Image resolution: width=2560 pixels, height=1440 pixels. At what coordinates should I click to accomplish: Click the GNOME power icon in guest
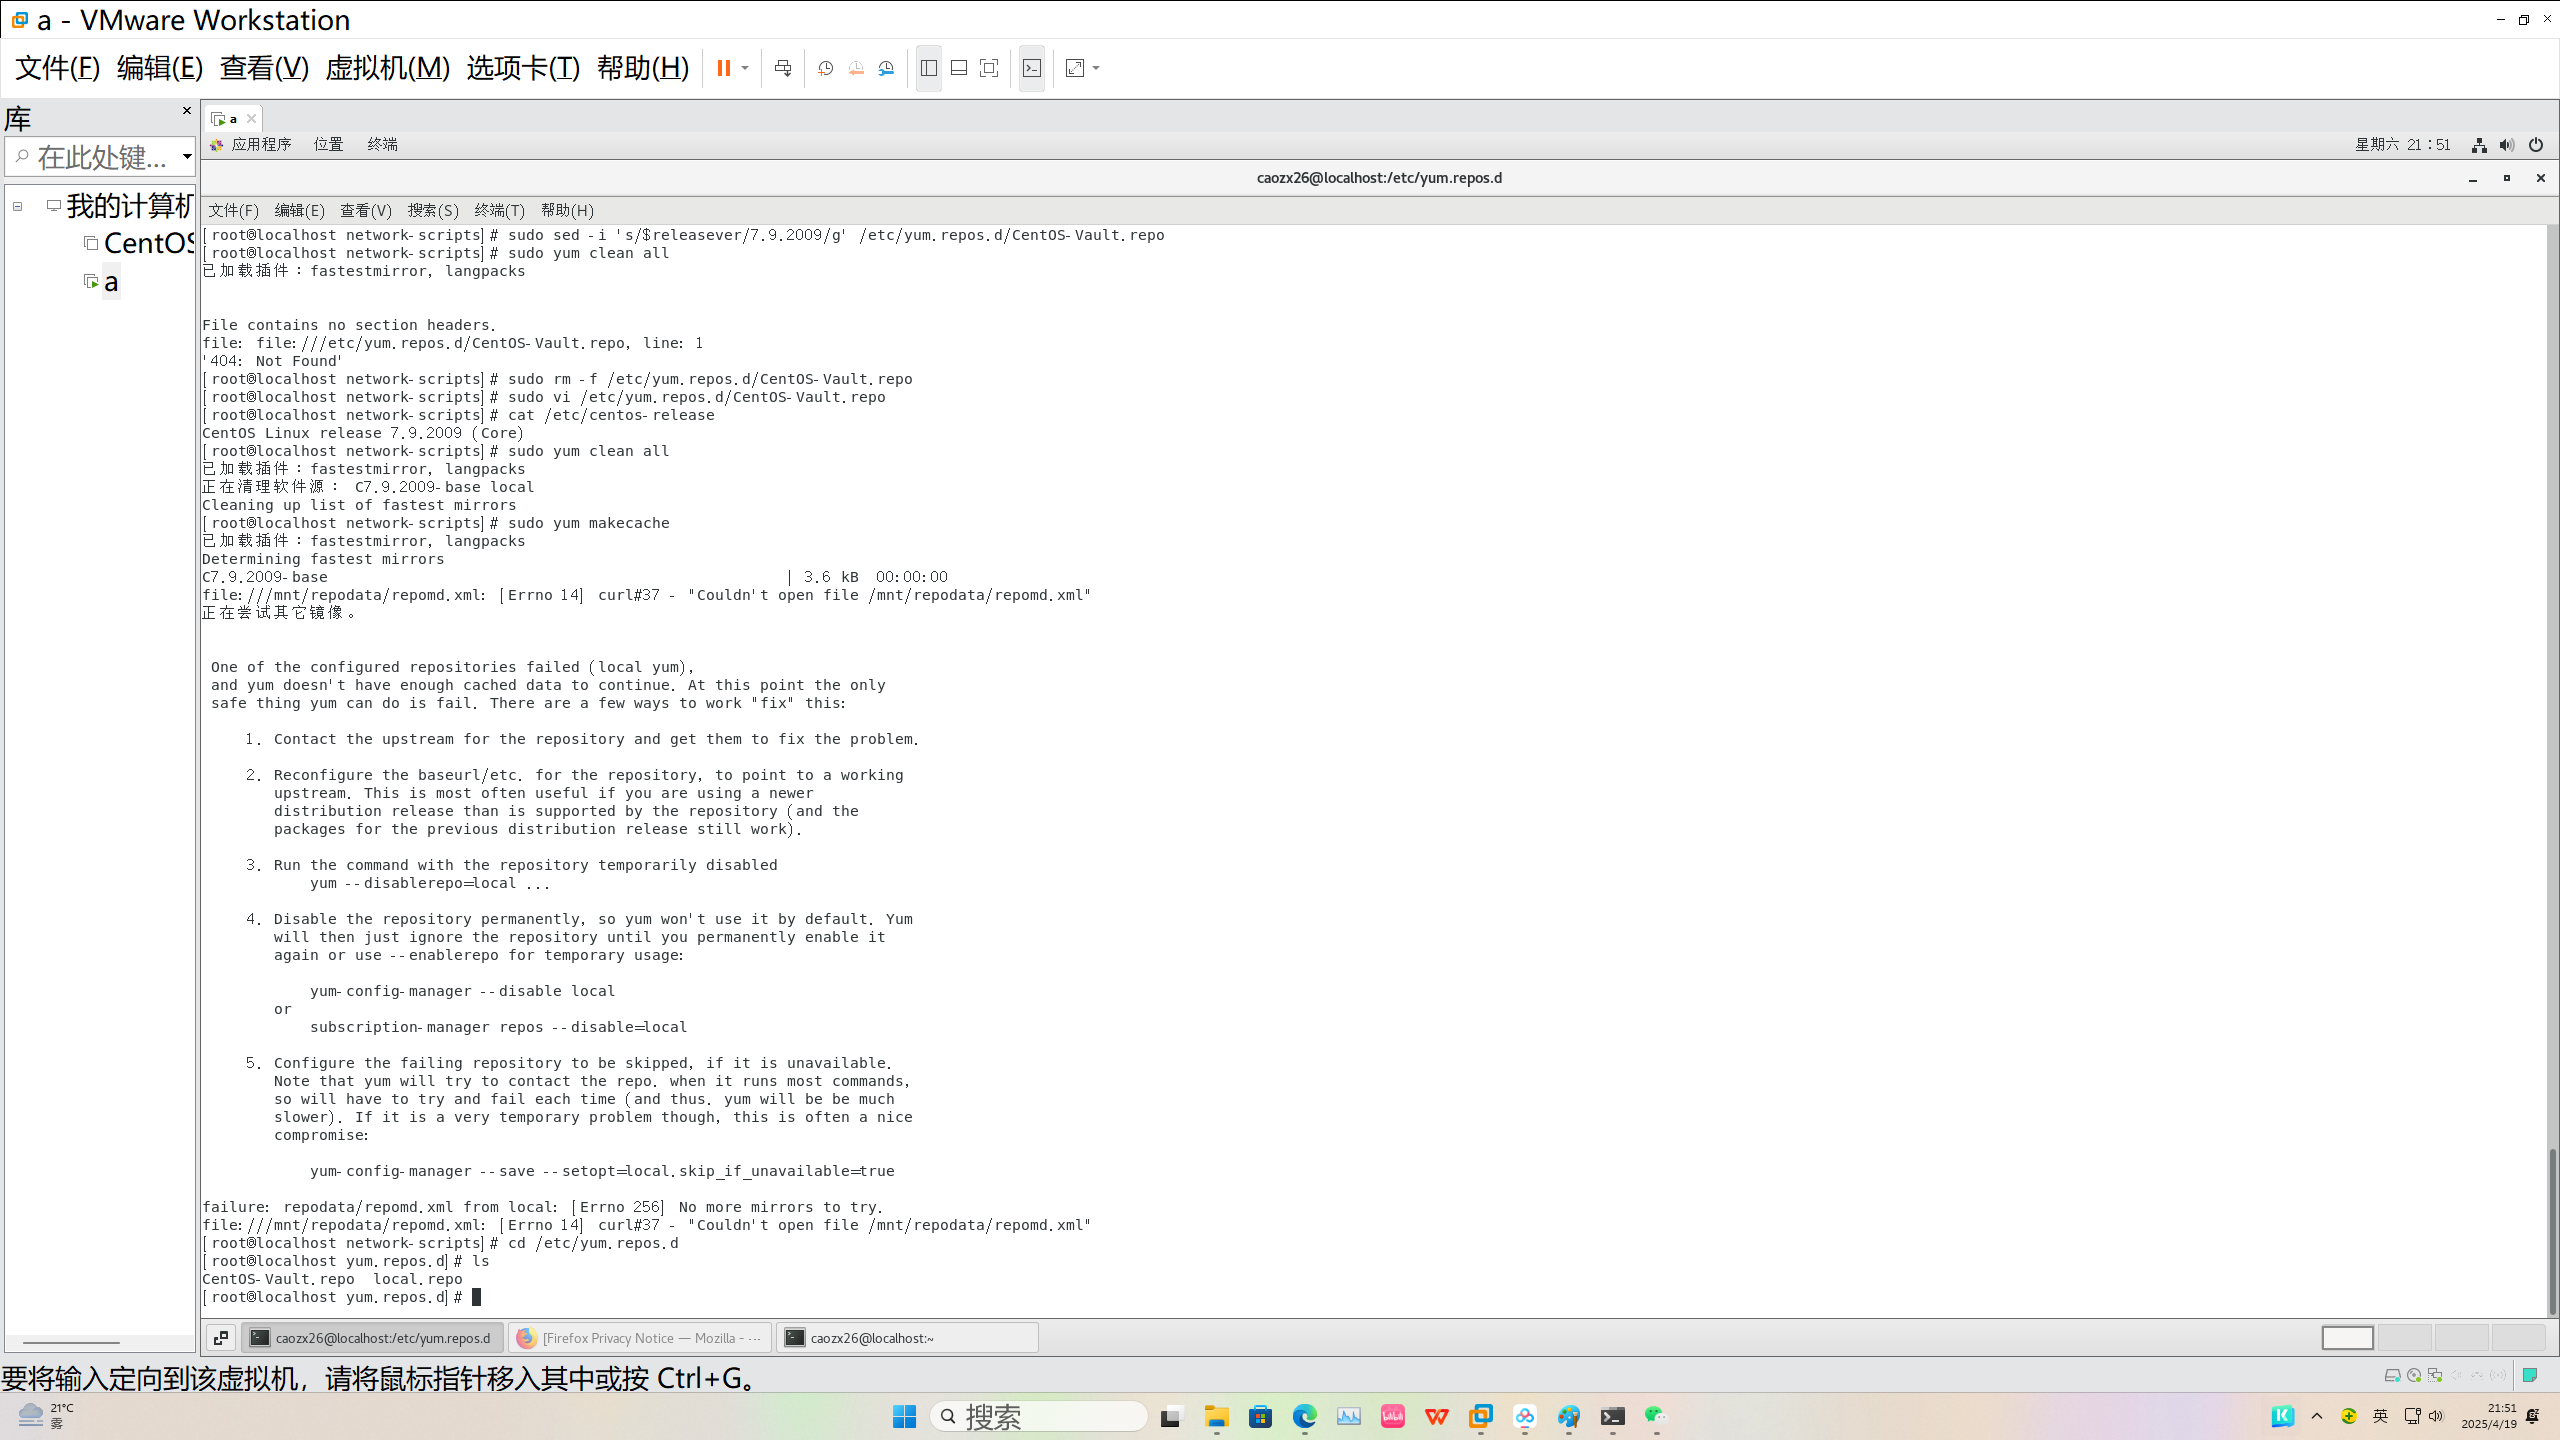pyautogui.click(x=2536, y=145)
